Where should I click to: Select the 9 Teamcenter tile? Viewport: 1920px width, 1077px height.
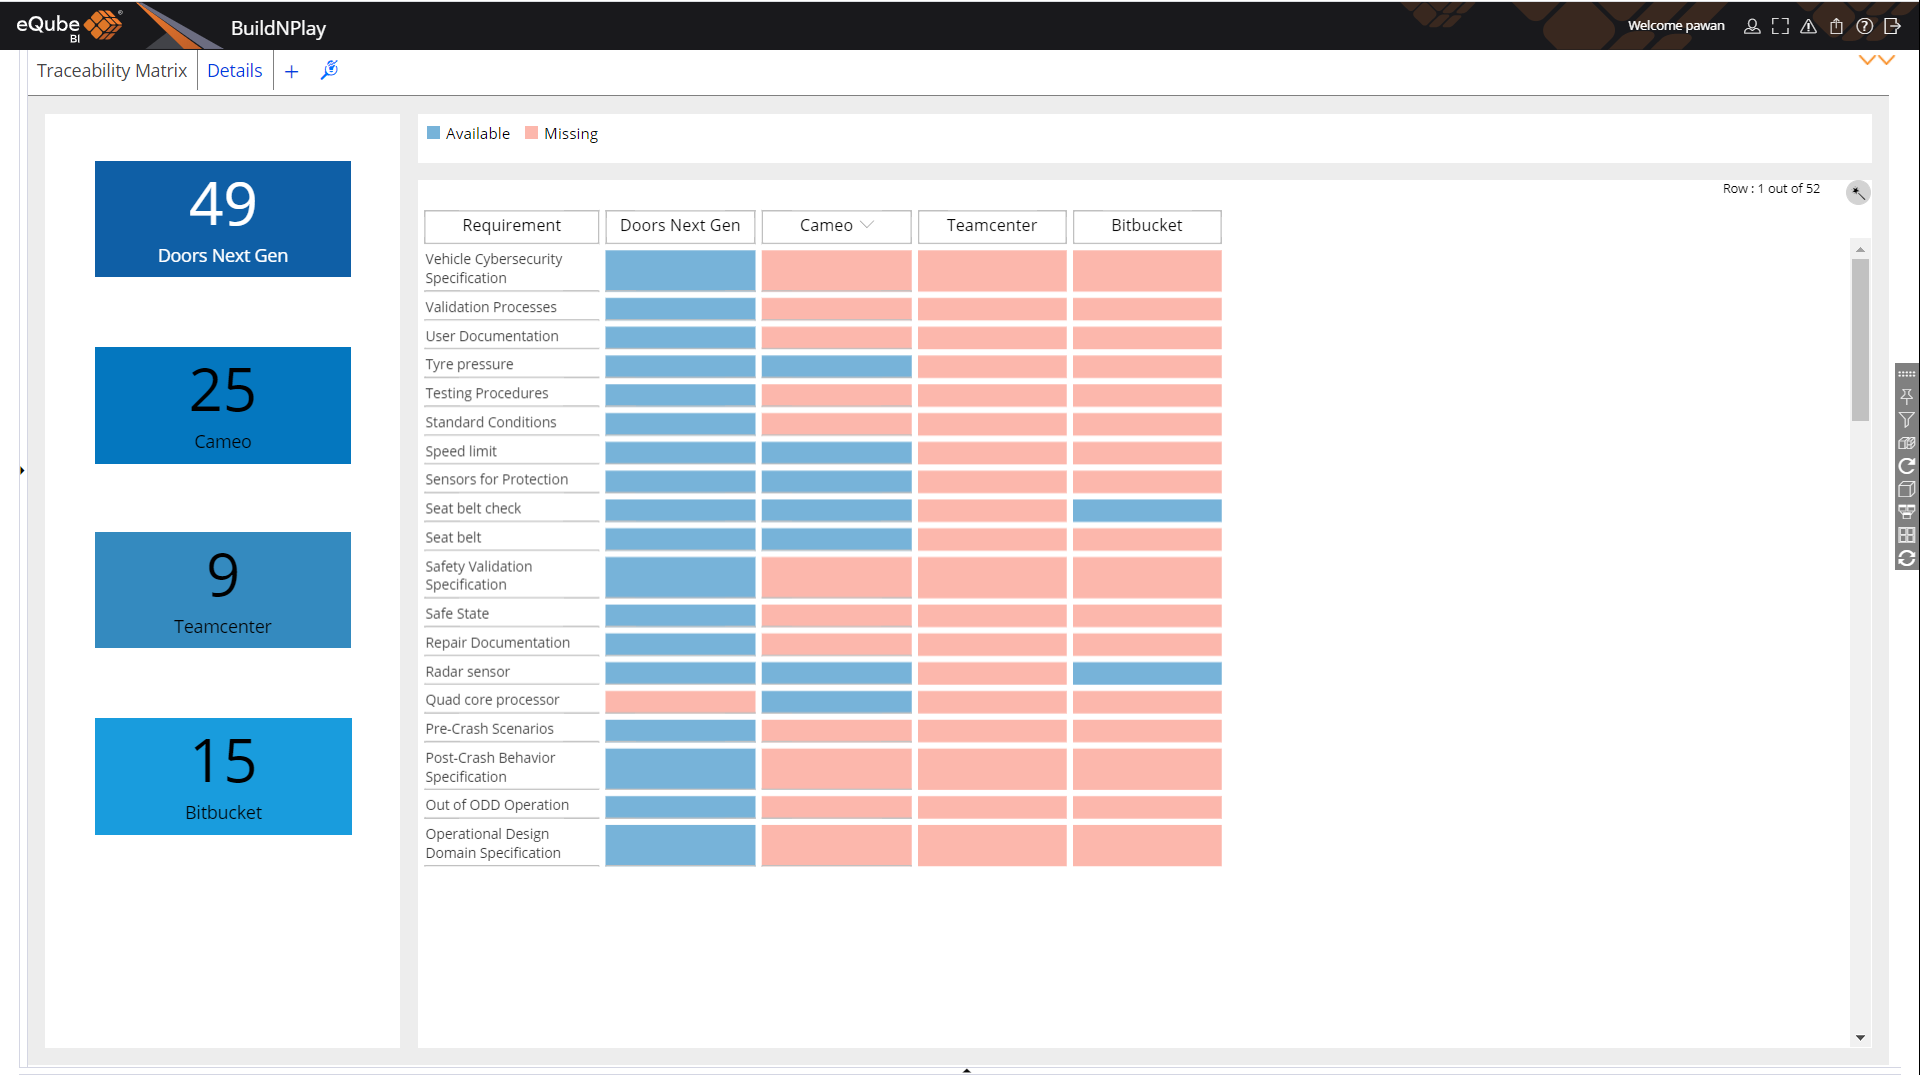point(223,590)
